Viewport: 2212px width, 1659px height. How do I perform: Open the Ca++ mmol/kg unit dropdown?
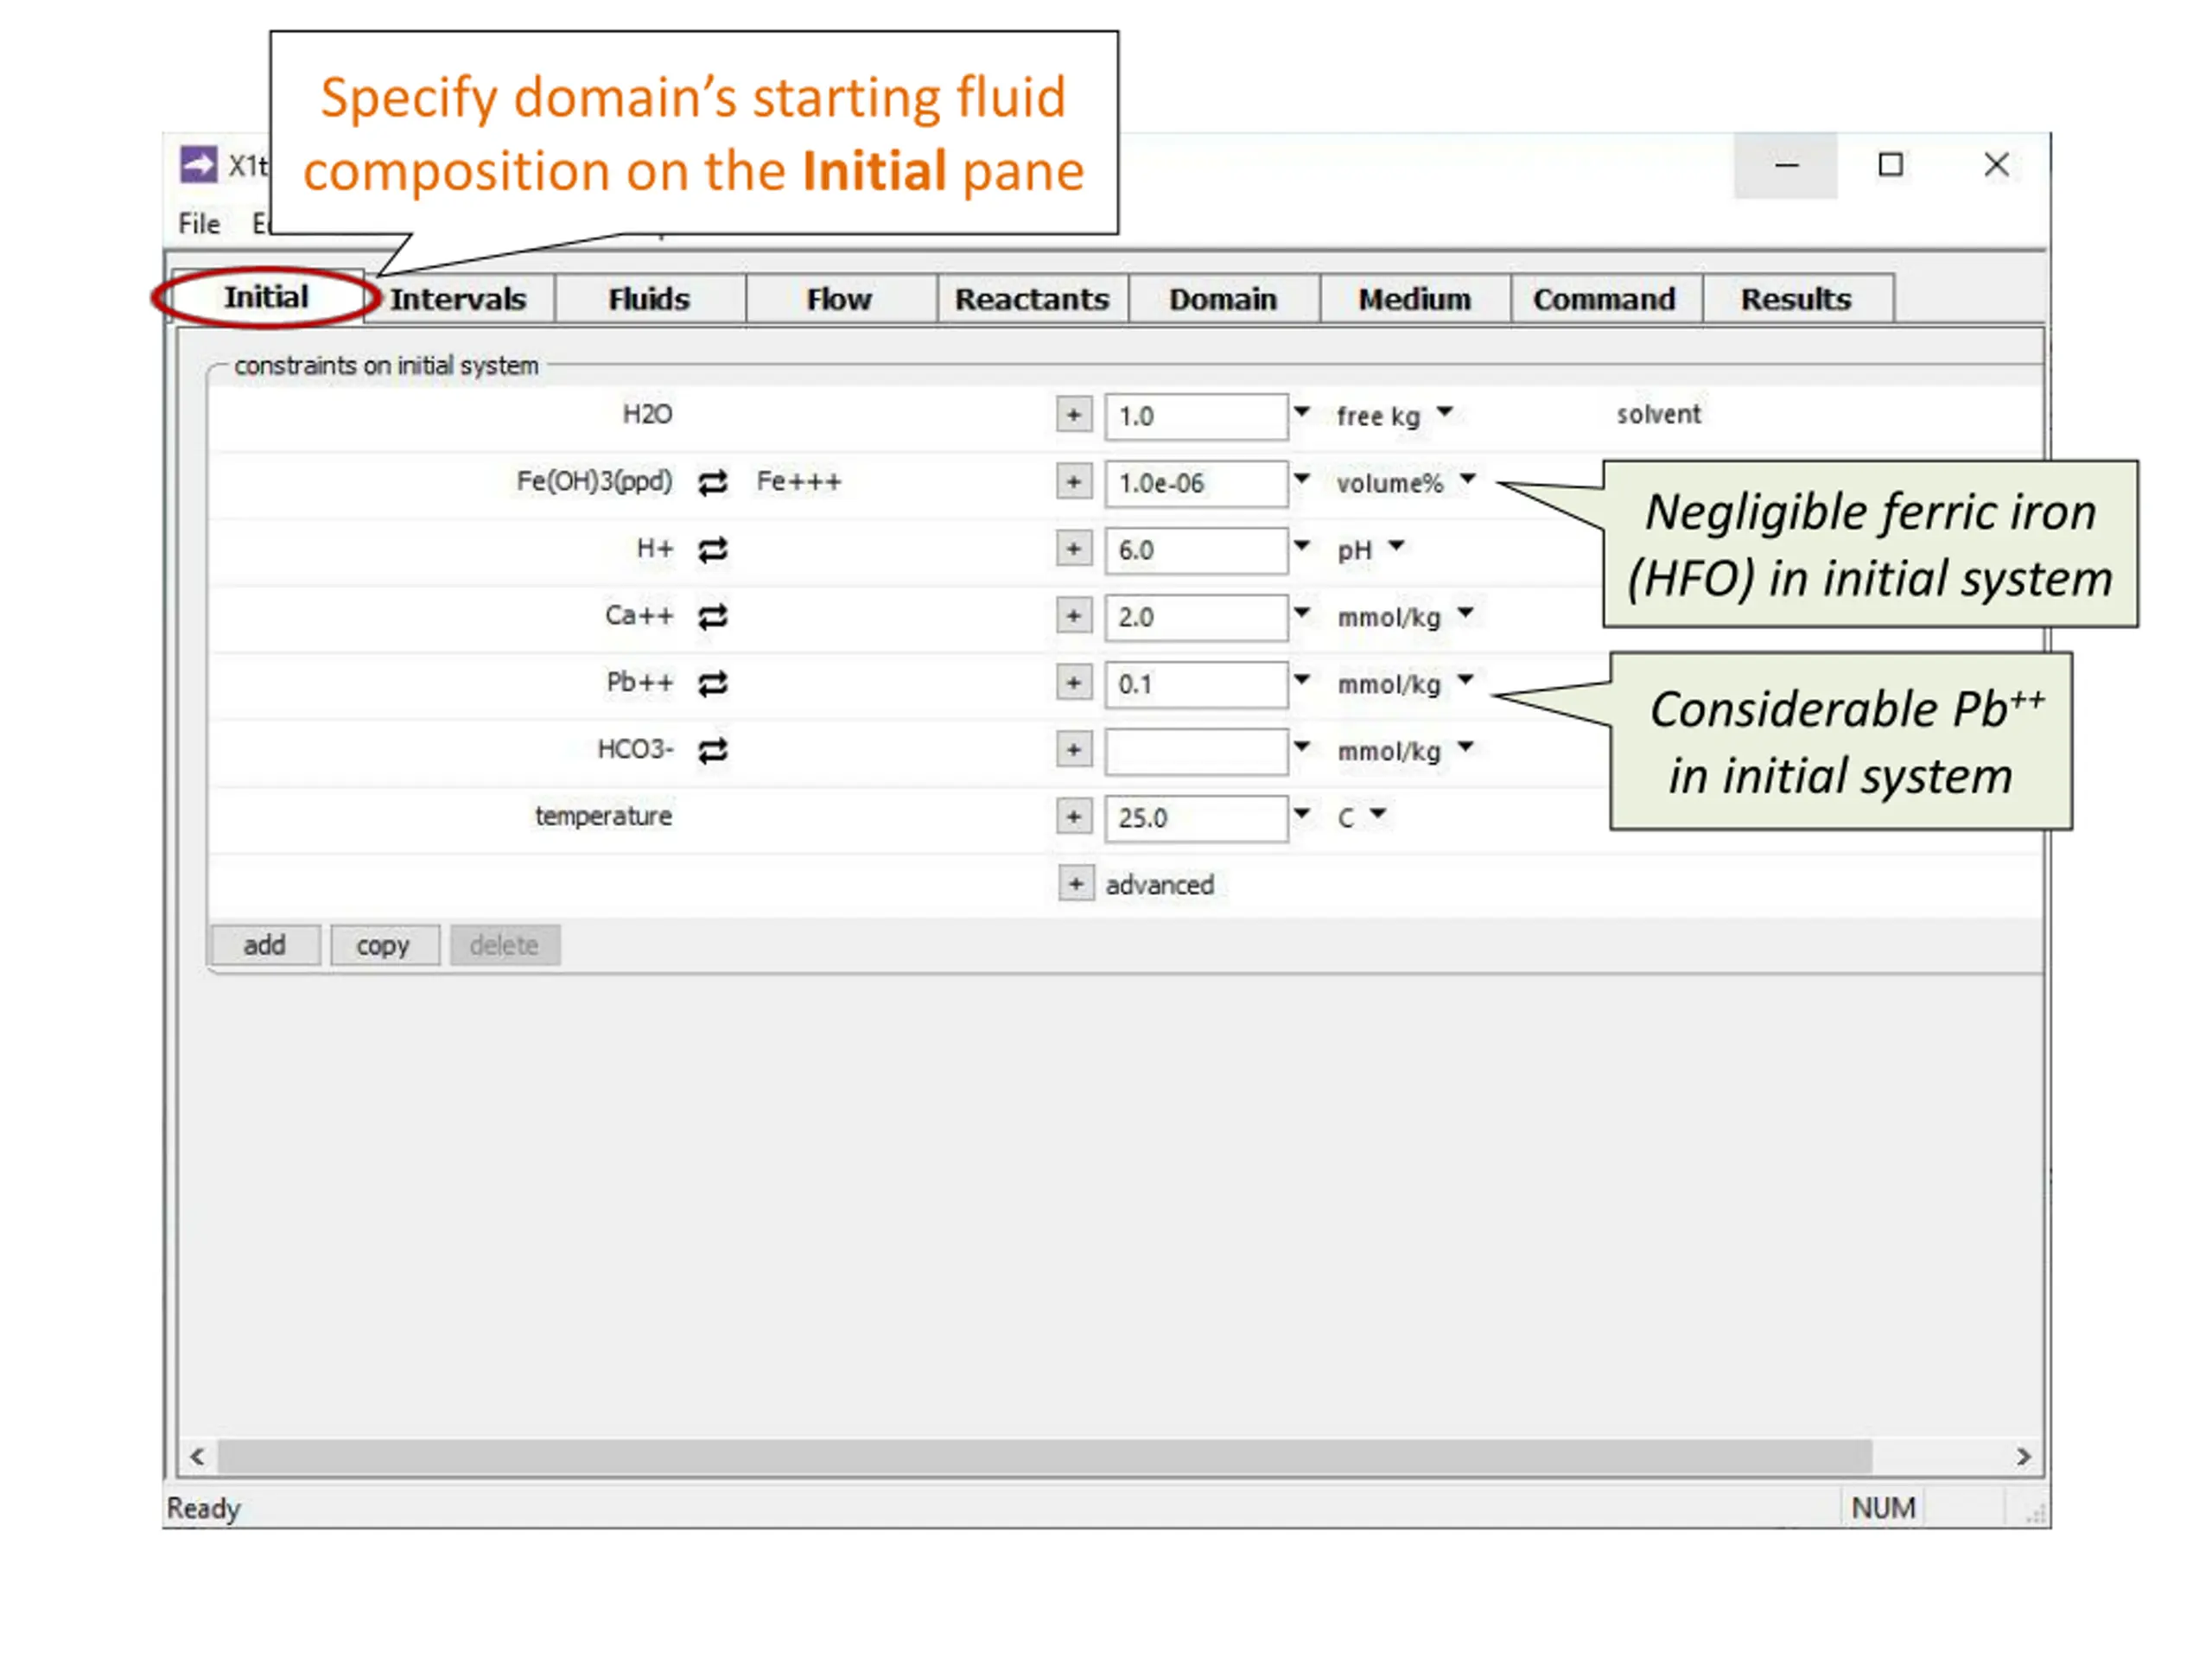tap(1465, 612)
